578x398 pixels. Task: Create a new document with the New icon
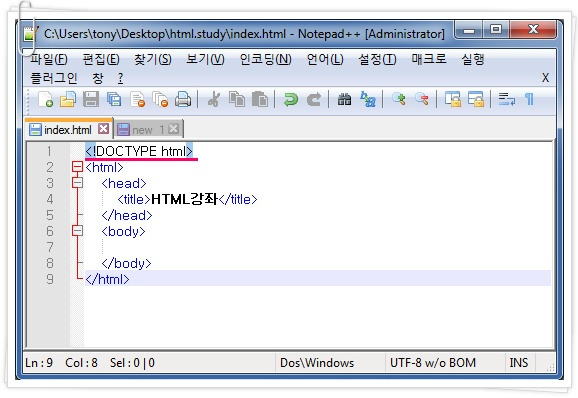tap(45, 100)
